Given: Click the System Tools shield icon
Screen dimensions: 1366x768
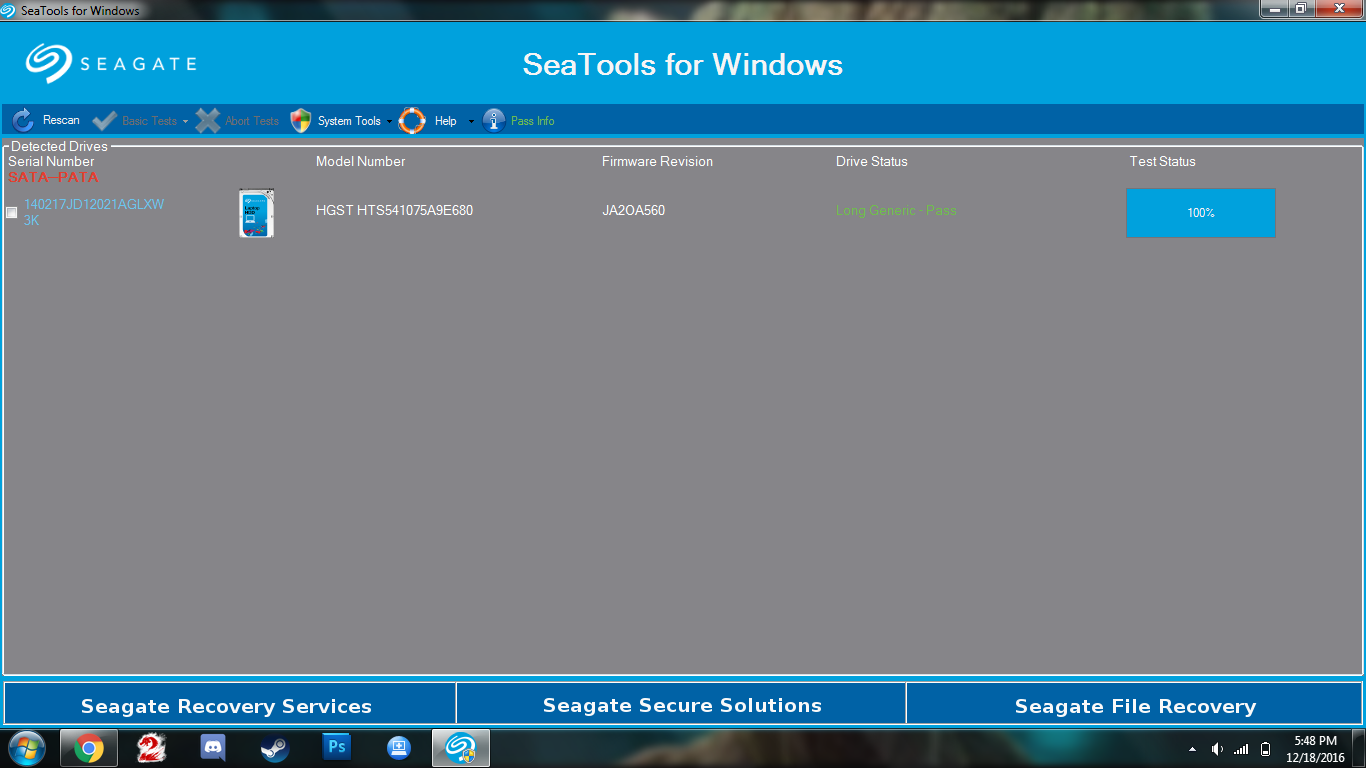Looking at the screenshot, I should (301, 121).
